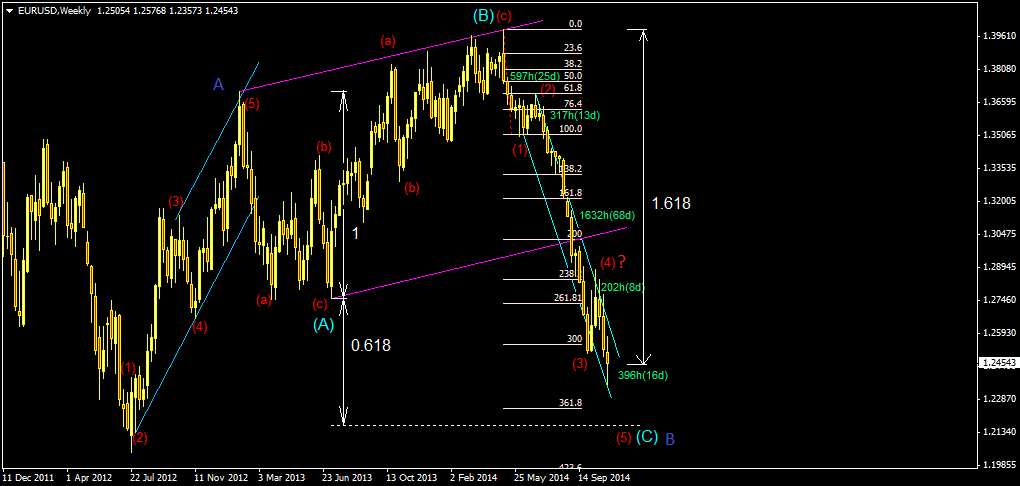The height and width of the screenshot is (486, 1020).
Task: Select the red question mark annotation
Action: click(x=621, y=262)
